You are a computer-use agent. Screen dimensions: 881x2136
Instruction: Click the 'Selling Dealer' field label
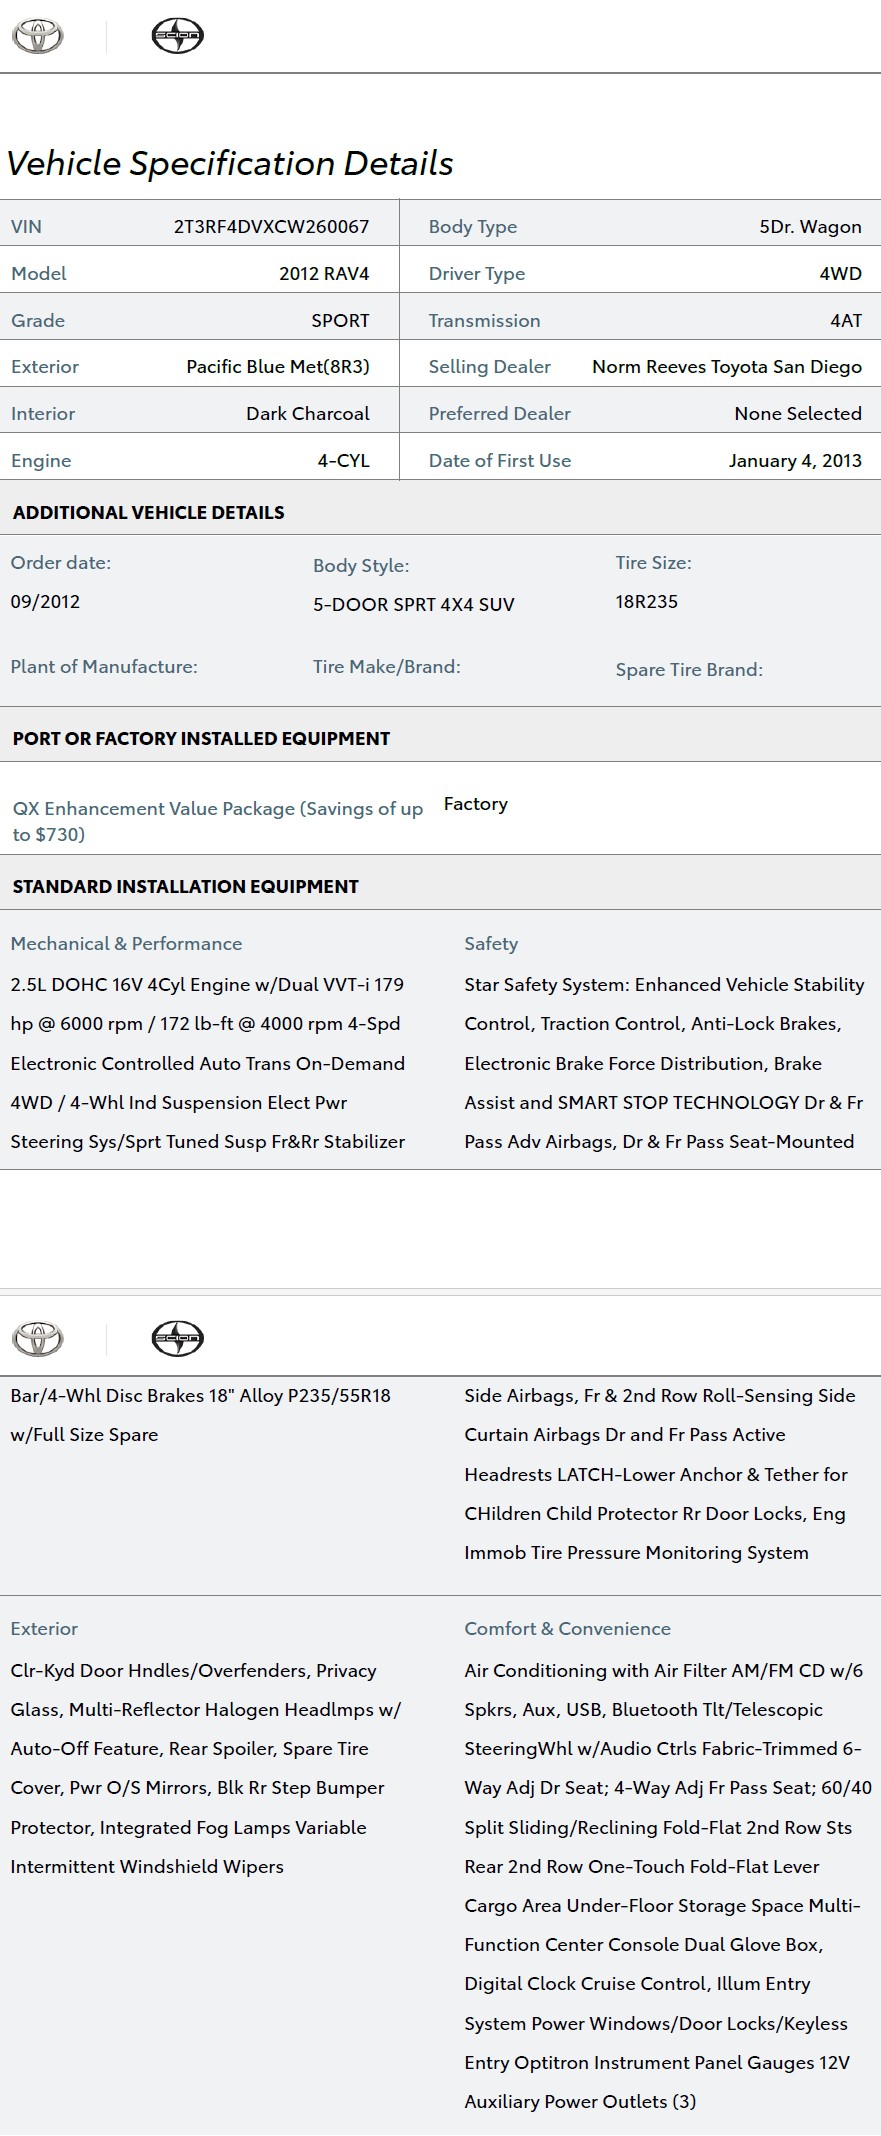[490, 367]
